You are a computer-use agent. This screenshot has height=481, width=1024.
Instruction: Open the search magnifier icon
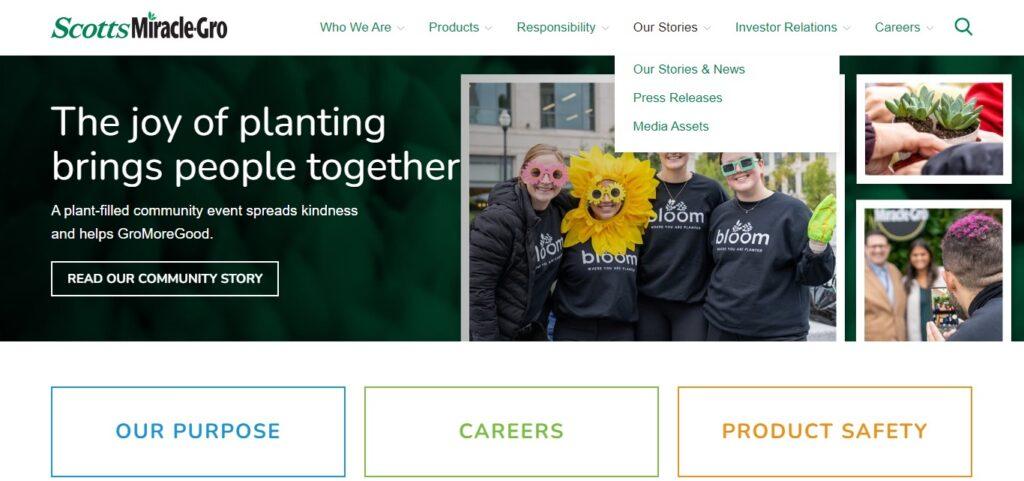point(963,27)
